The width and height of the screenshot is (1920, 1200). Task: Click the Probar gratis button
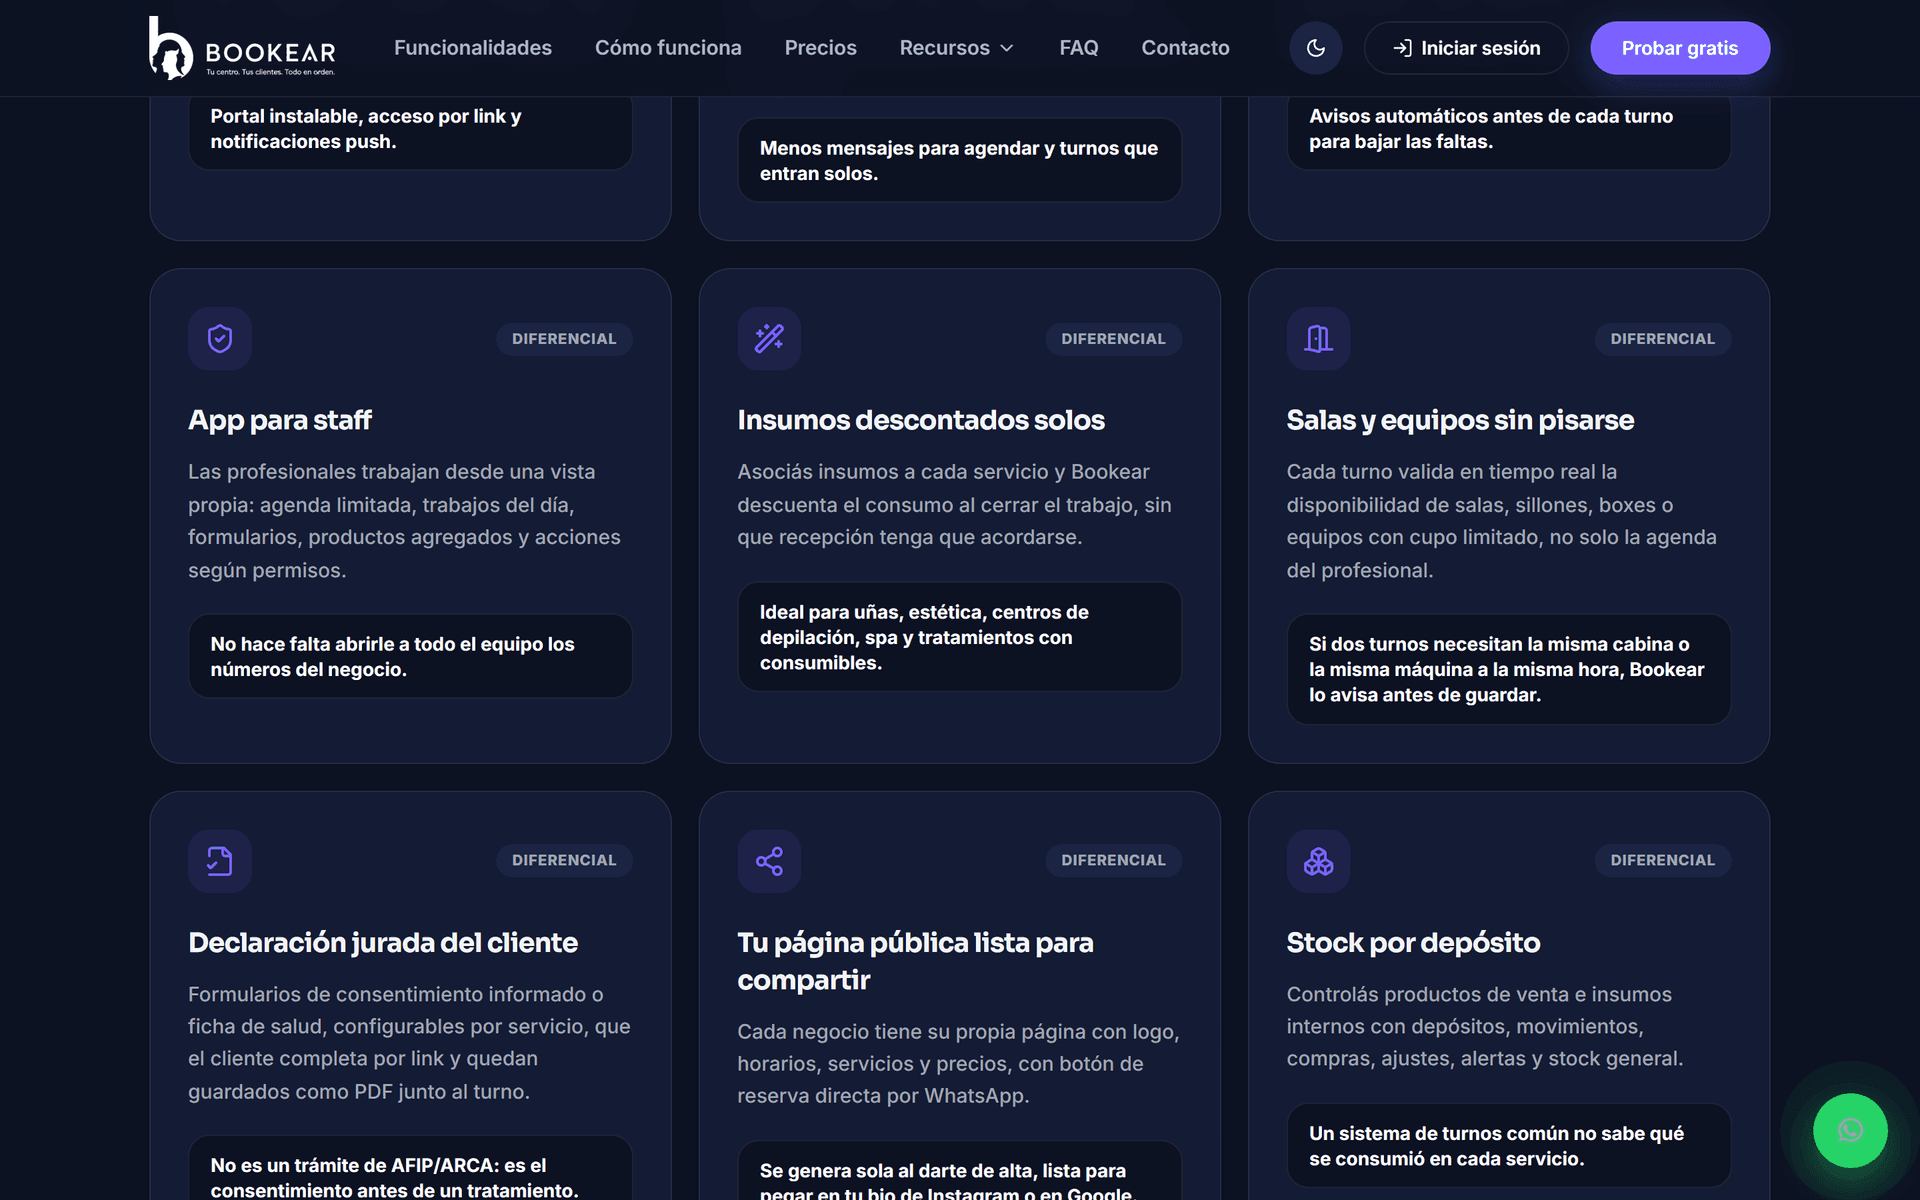tap(1679, 48)
